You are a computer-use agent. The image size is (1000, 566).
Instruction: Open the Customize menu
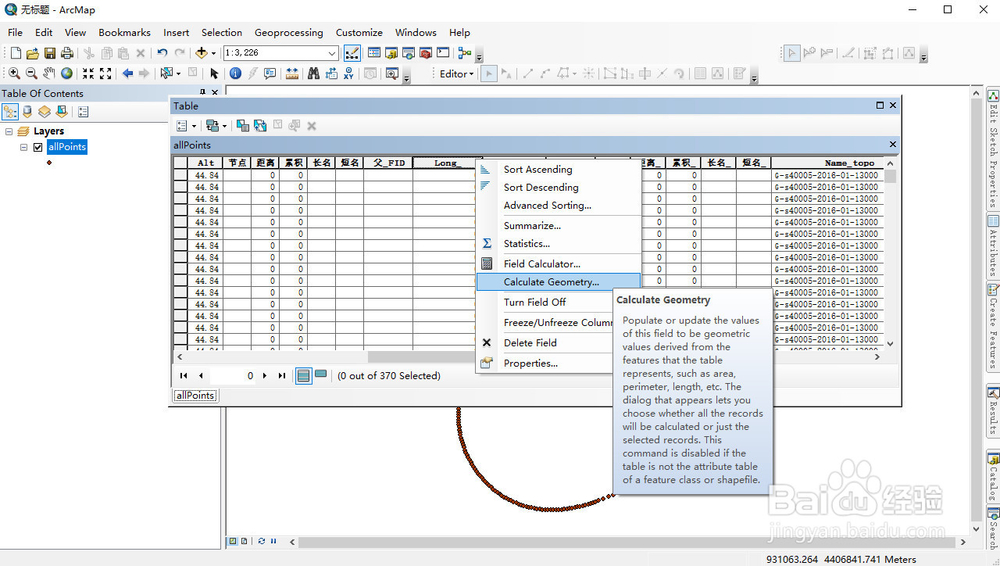359,33
